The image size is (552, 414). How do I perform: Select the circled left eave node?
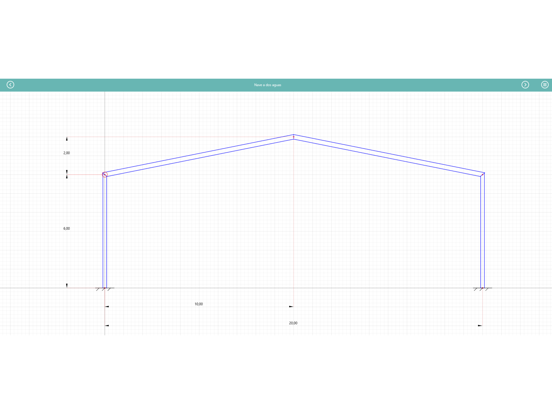[105, 175]
